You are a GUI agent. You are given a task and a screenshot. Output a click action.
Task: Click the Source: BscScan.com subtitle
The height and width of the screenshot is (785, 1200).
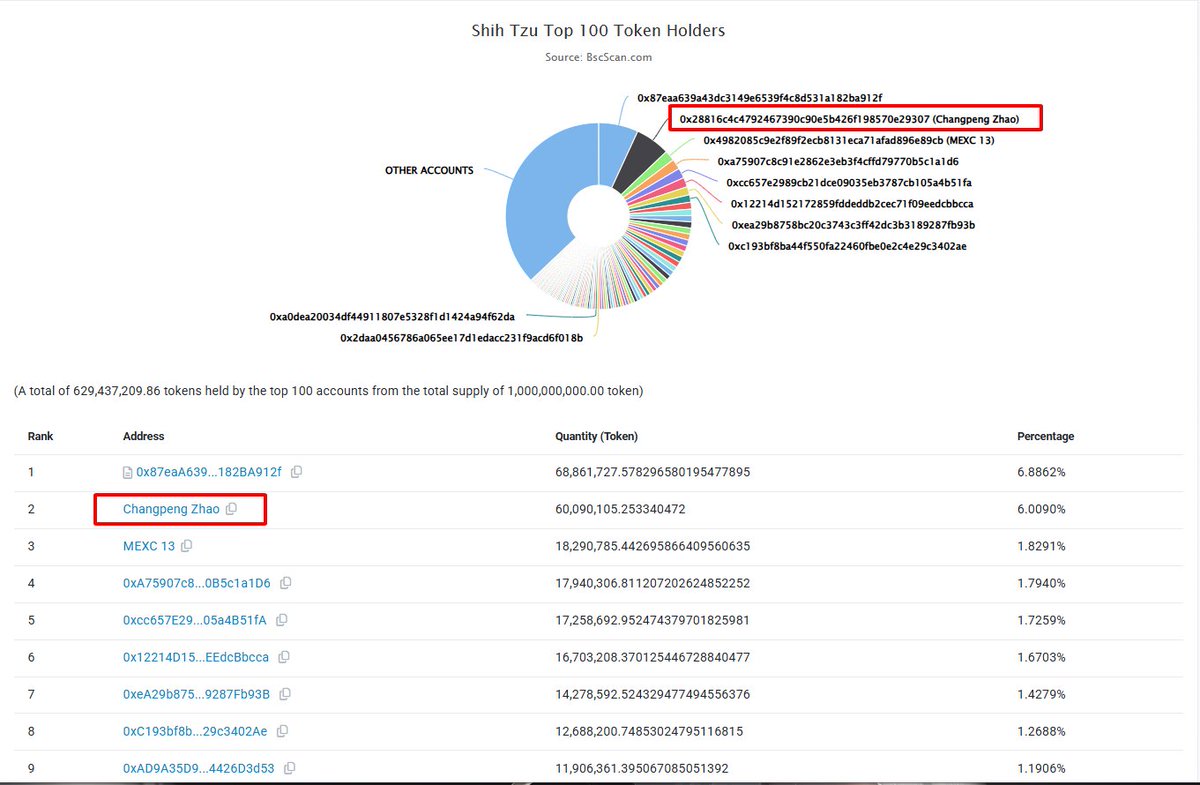pos(598,58)
